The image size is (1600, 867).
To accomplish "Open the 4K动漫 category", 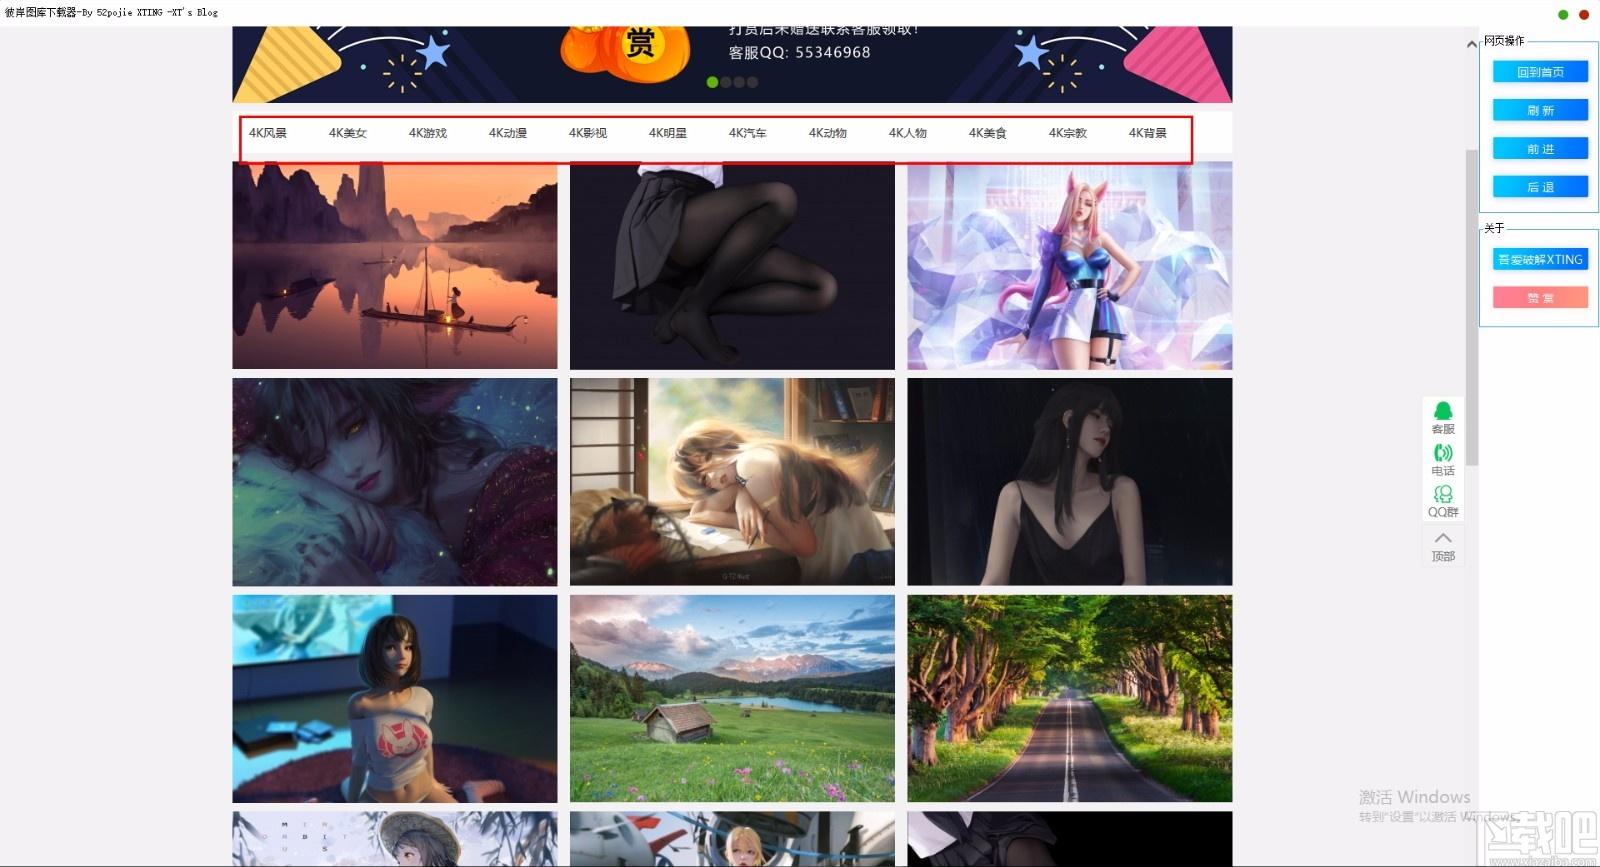I will pos(508,133).
